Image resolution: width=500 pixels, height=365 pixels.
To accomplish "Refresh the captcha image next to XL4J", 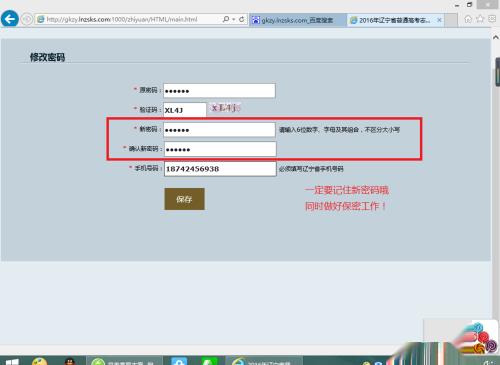I will coord(225,108).
